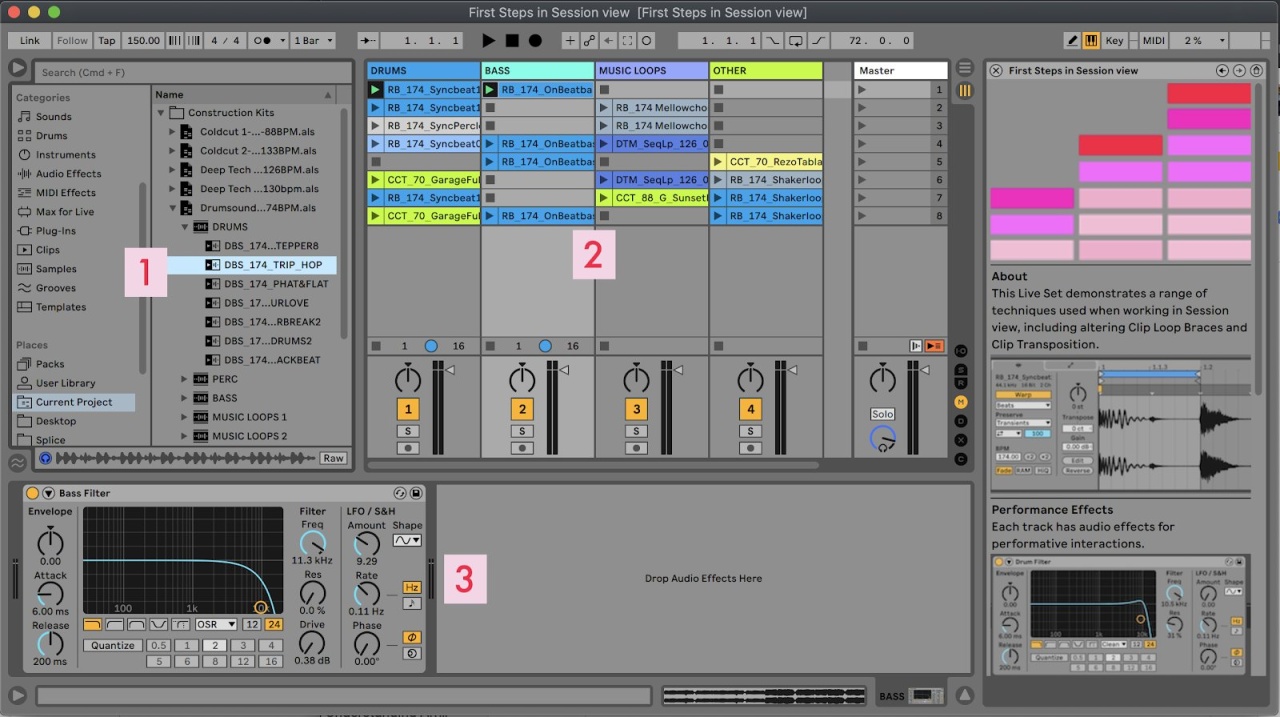Arm the BASS track for recording
Viewport: 1280px width, 717px height.
coord(521,447)
